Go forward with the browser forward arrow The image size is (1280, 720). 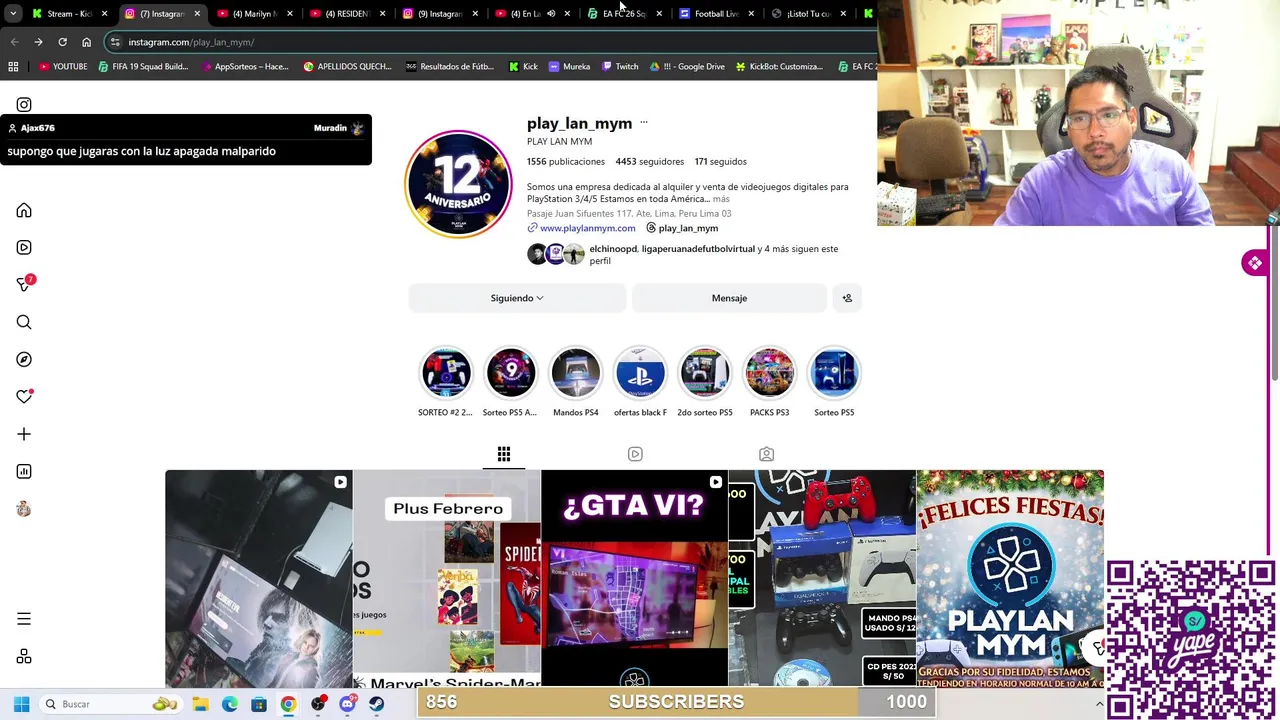click(38, 42)
